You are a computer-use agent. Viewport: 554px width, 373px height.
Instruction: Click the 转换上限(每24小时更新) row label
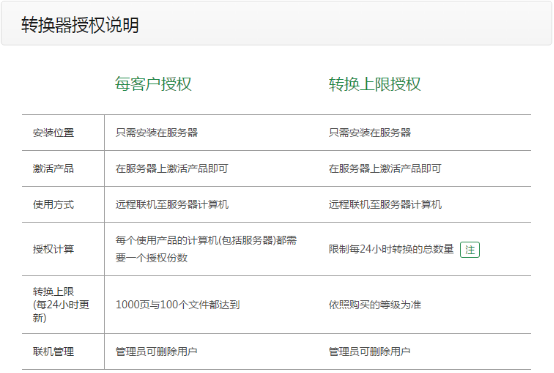click(x=61, y=304)
